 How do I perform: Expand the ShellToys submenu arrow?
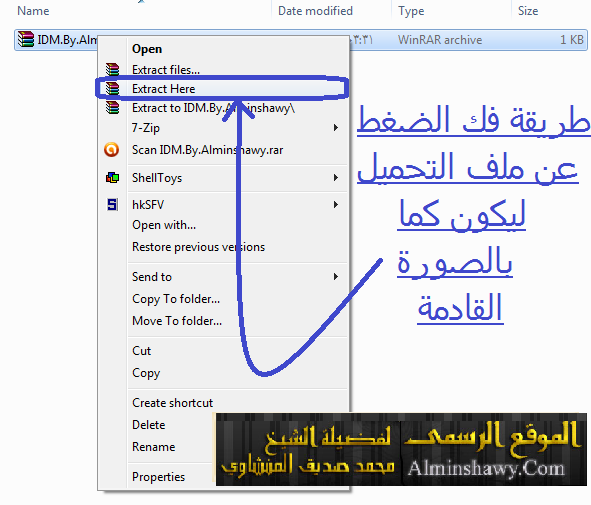coord(335,178)
